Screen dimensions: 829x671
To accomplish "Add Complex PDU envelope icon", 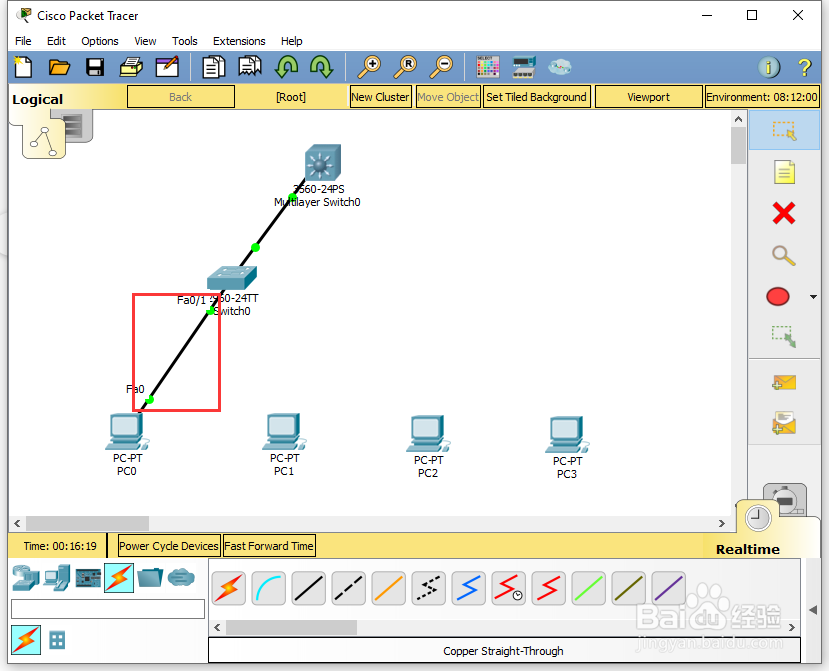I will click(784, 423).
